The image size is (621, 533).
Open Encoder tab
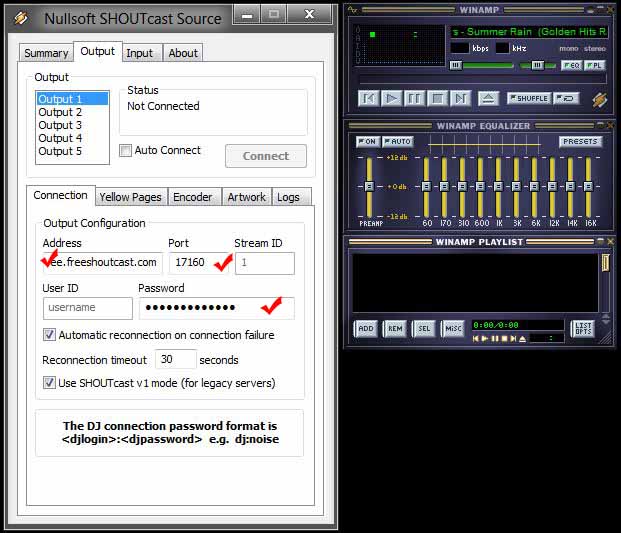tap(192, 197)
